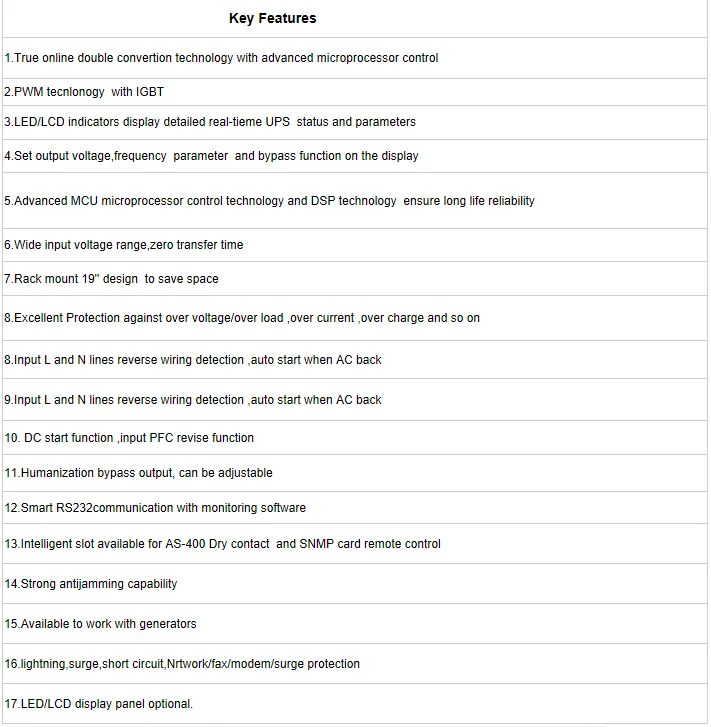This screenshot has height=727, width=711.
Task: Click the lightning, surge, short circuit protection row
Action: coord(355,664)
